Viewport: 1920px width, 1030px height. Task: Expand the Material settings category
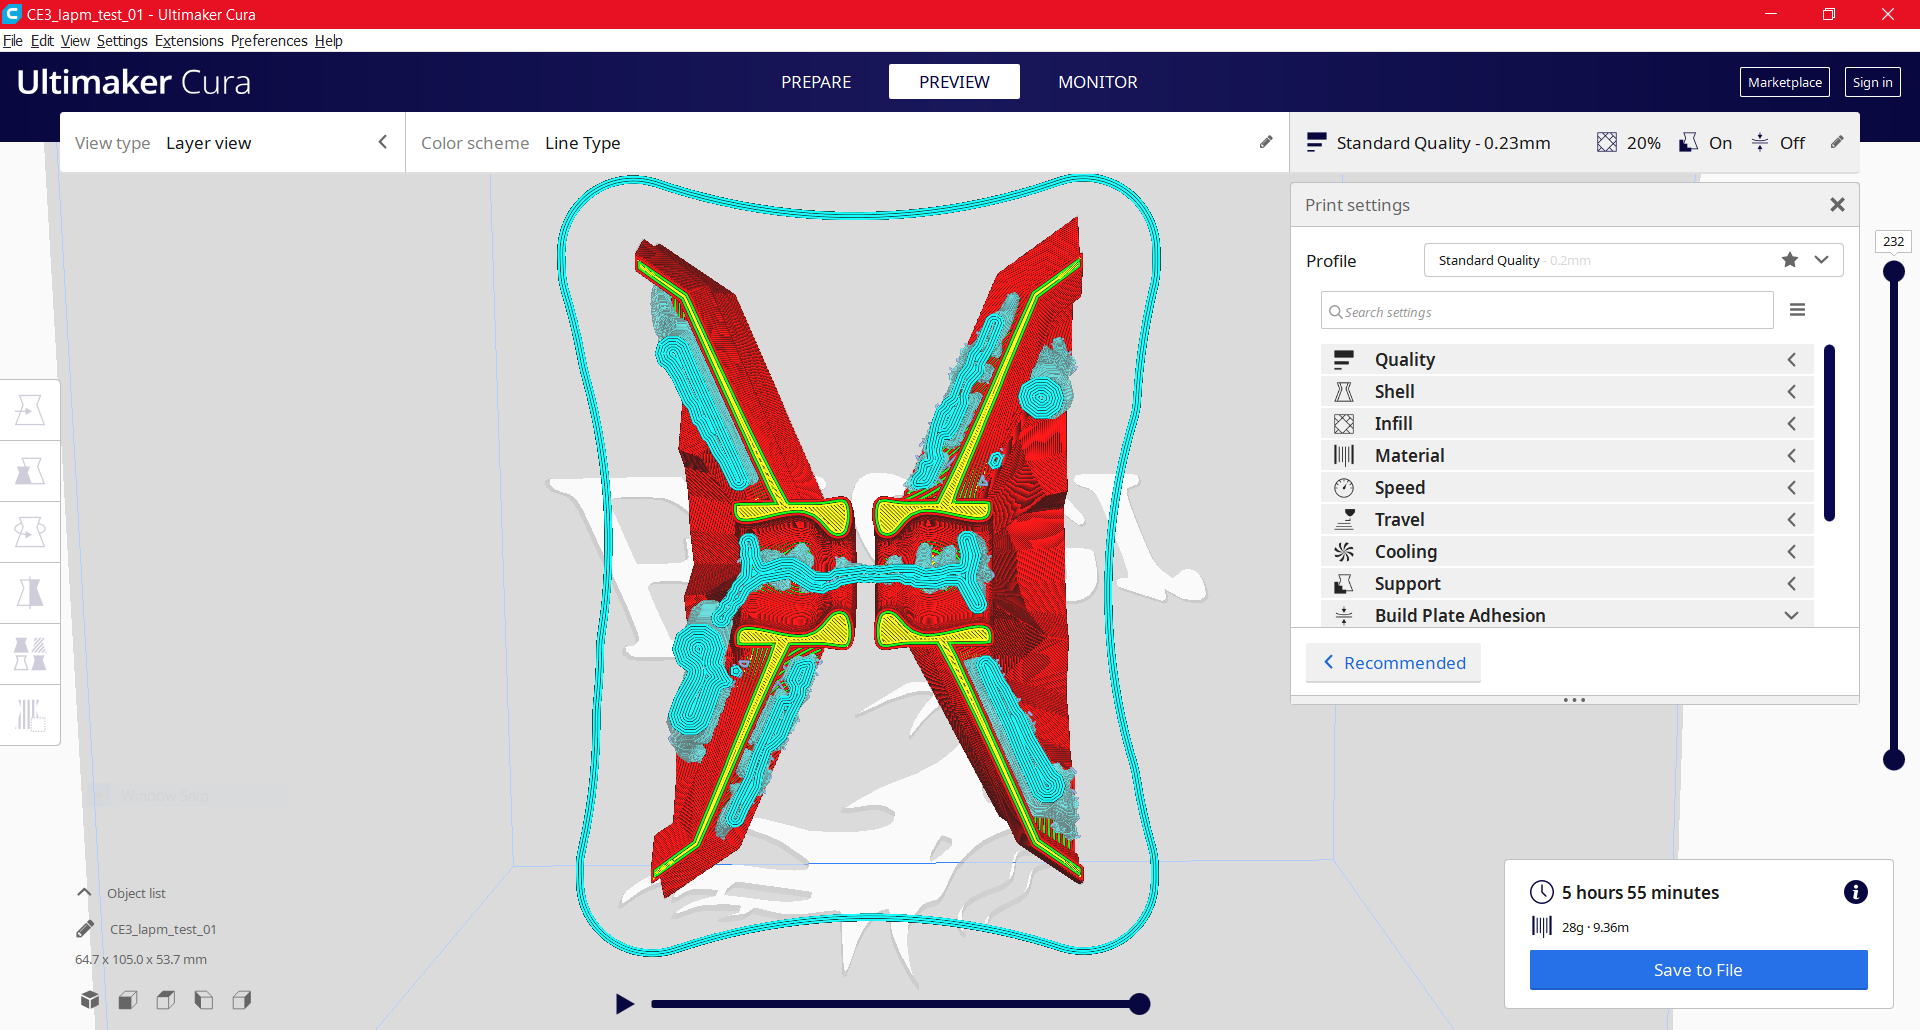[x=1567, y=455]
